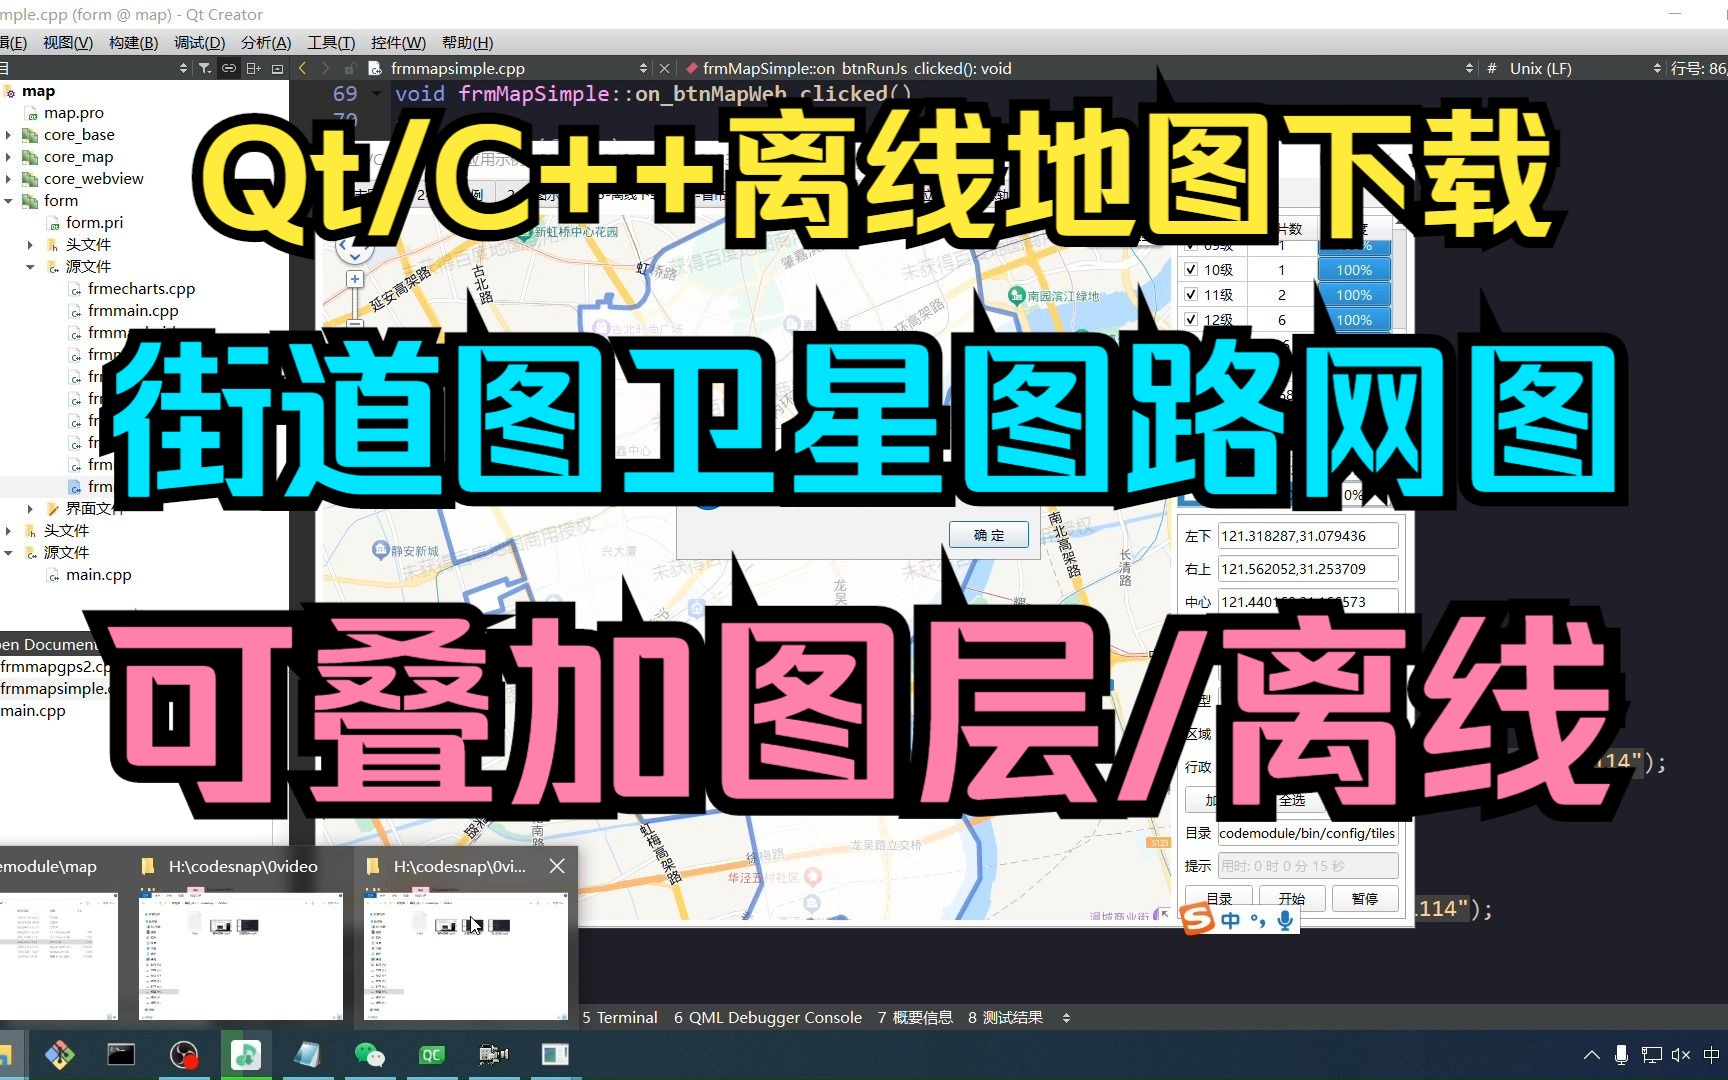
Task: Click the 确定 button in dialog
Action: click(x=989, y=535)
